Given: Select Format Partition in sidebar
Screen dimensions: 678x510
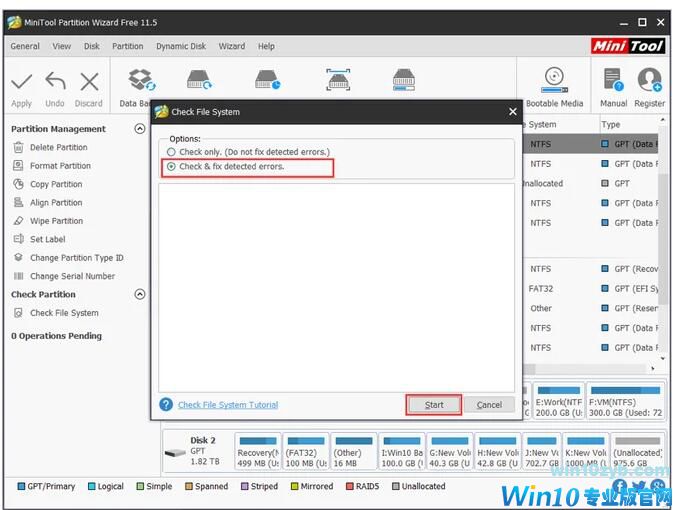Looking at the screenshot, I should pyautogui.click(x=60, y=166).
